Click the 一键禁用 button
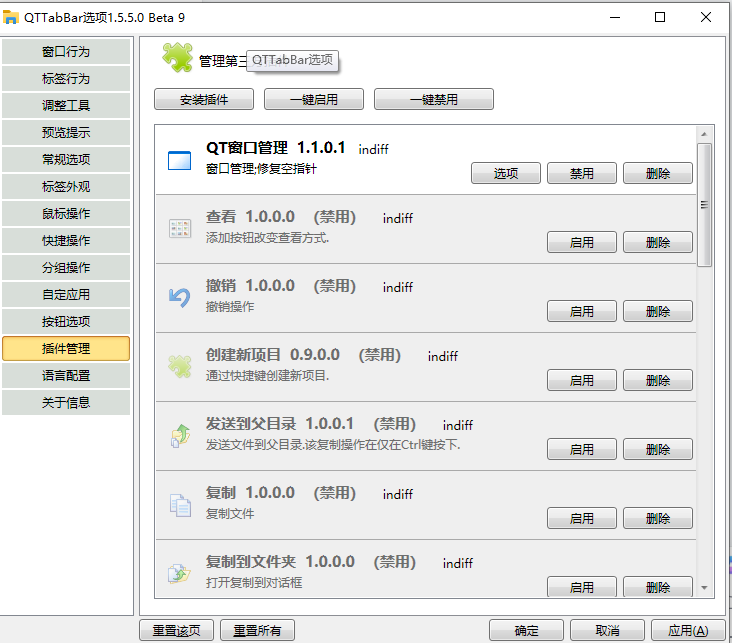The image size is (732, 643). click(x=434, y=99)
